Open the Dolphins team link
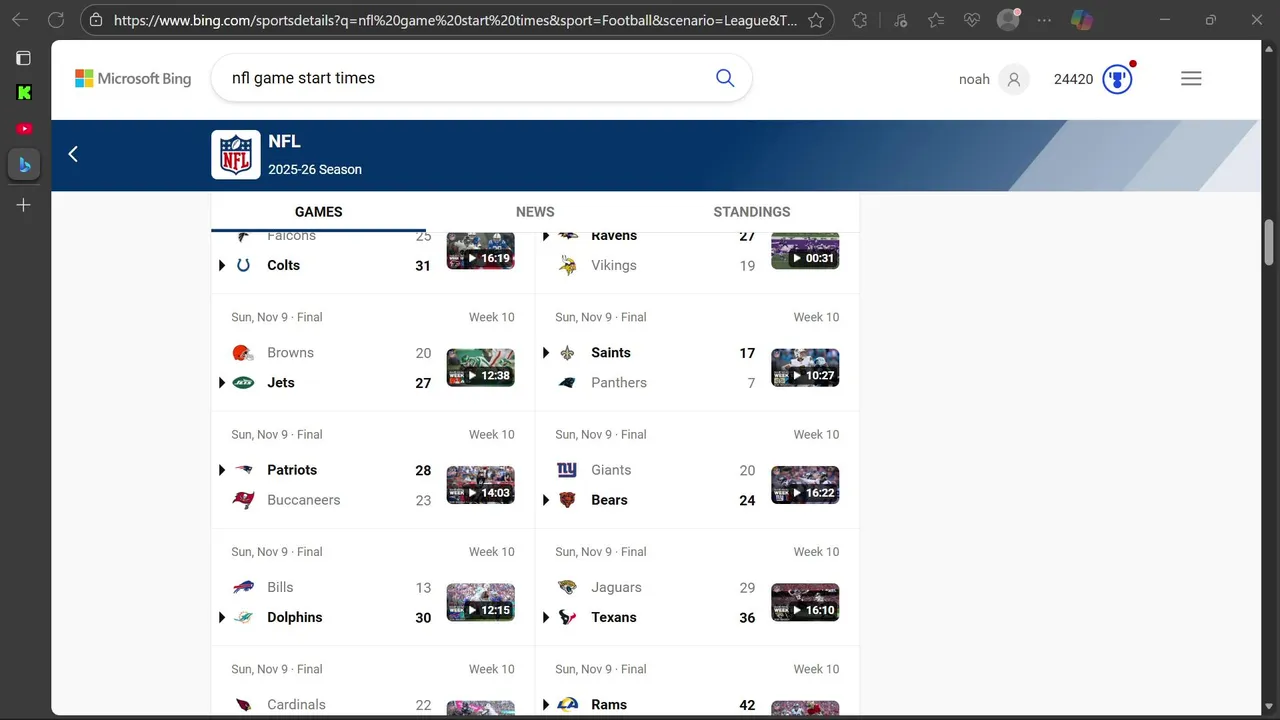 click(295, 618)
